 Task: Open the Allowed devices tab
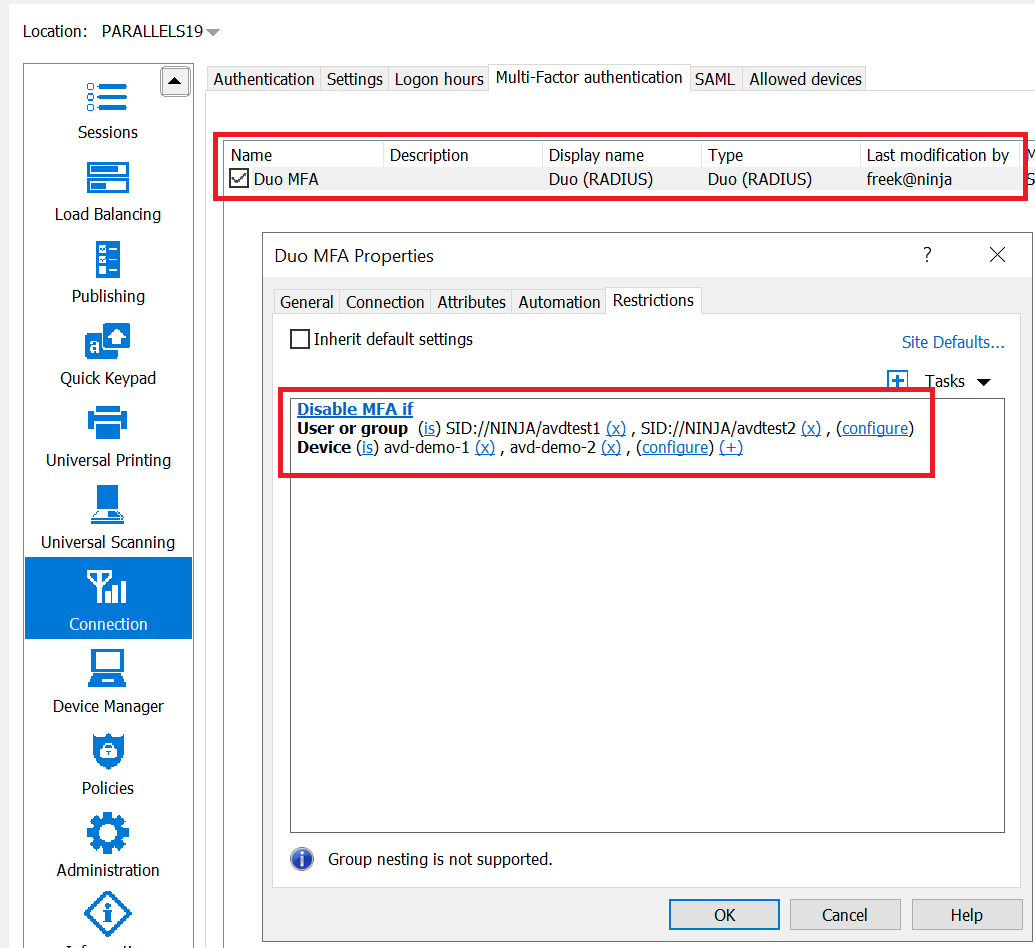805,79
